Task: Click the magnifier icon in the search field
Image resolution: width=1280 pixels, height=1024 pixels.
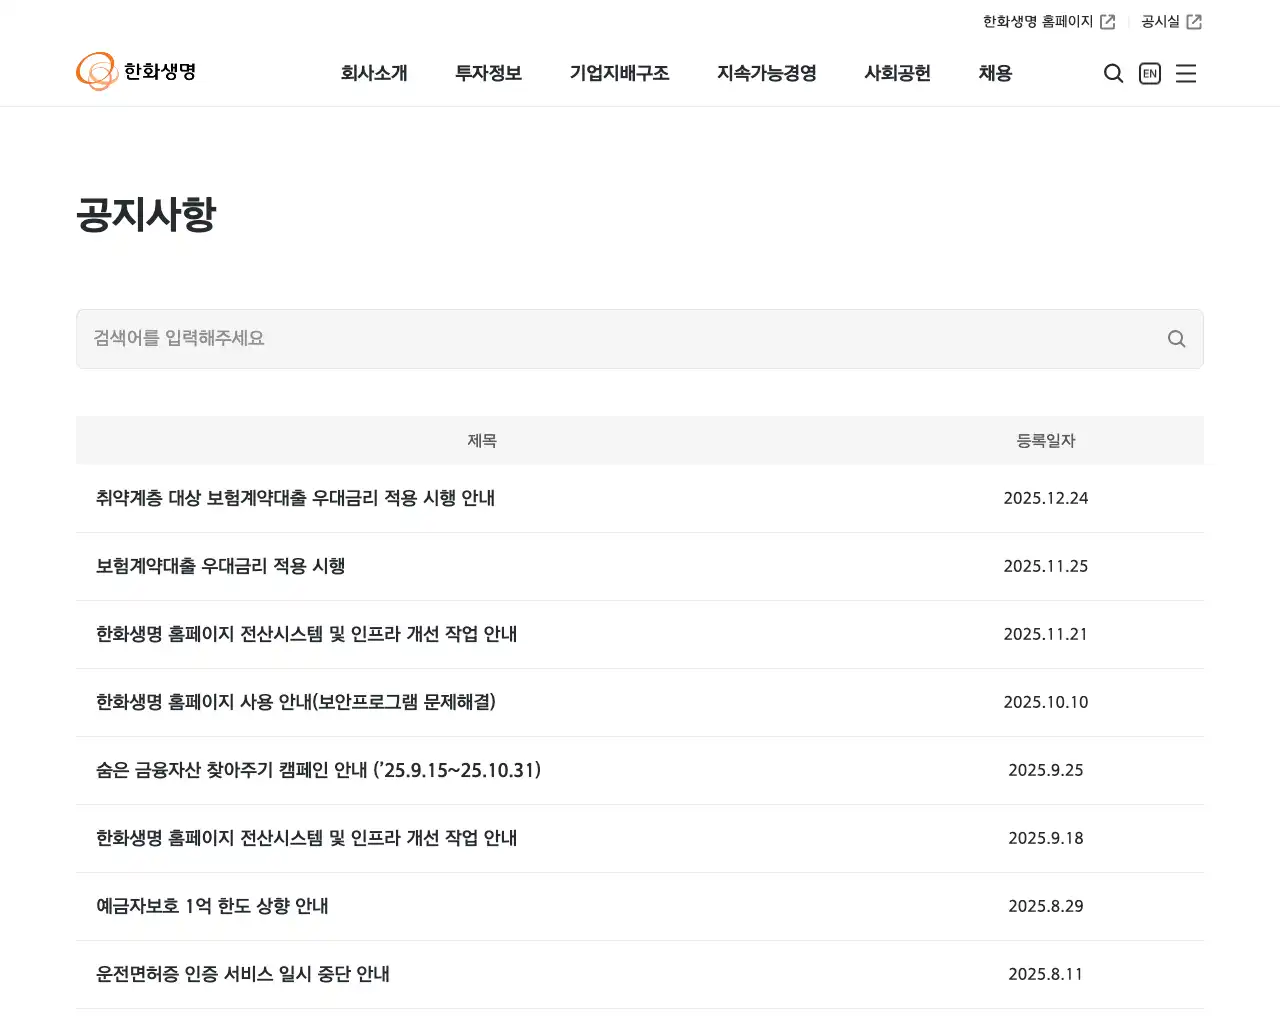Action: pos(1177,339)
